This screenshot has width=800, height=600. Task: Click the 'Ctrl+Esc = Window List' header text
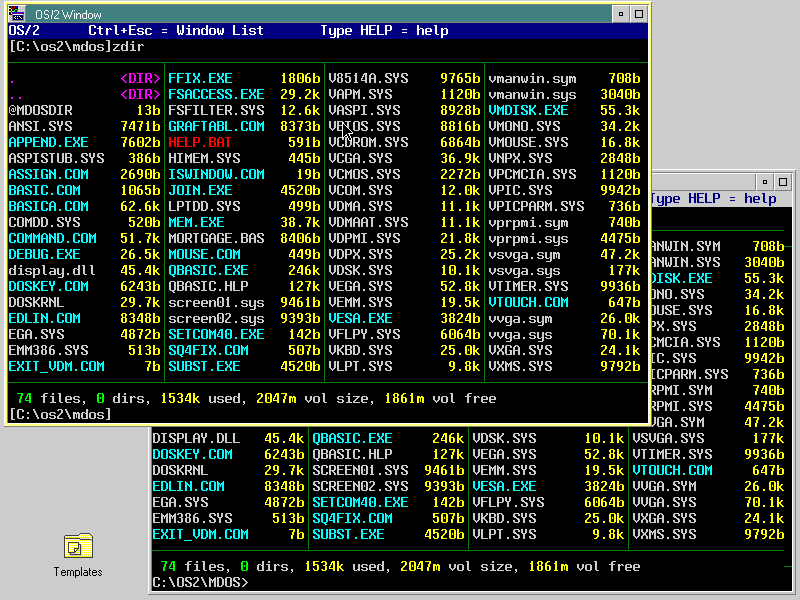[176, 31]
